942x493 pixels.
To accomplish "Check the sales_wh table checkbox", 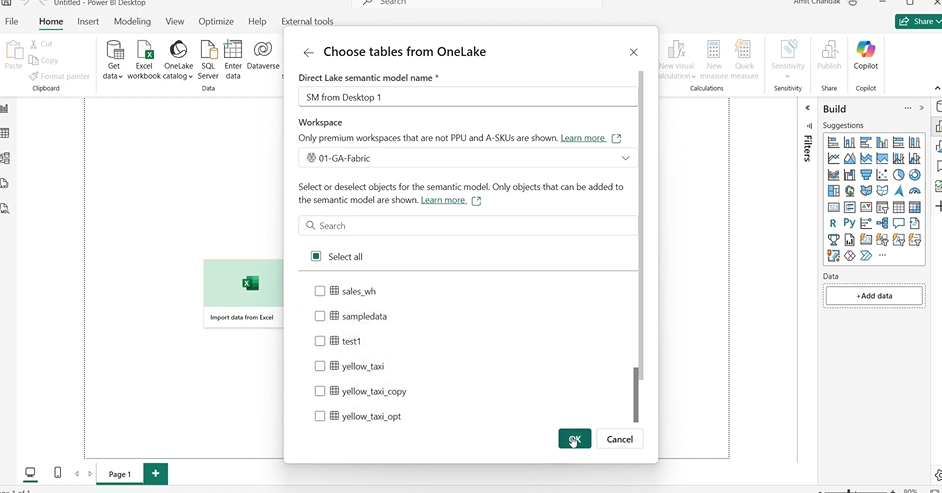I will pos(320,291).
